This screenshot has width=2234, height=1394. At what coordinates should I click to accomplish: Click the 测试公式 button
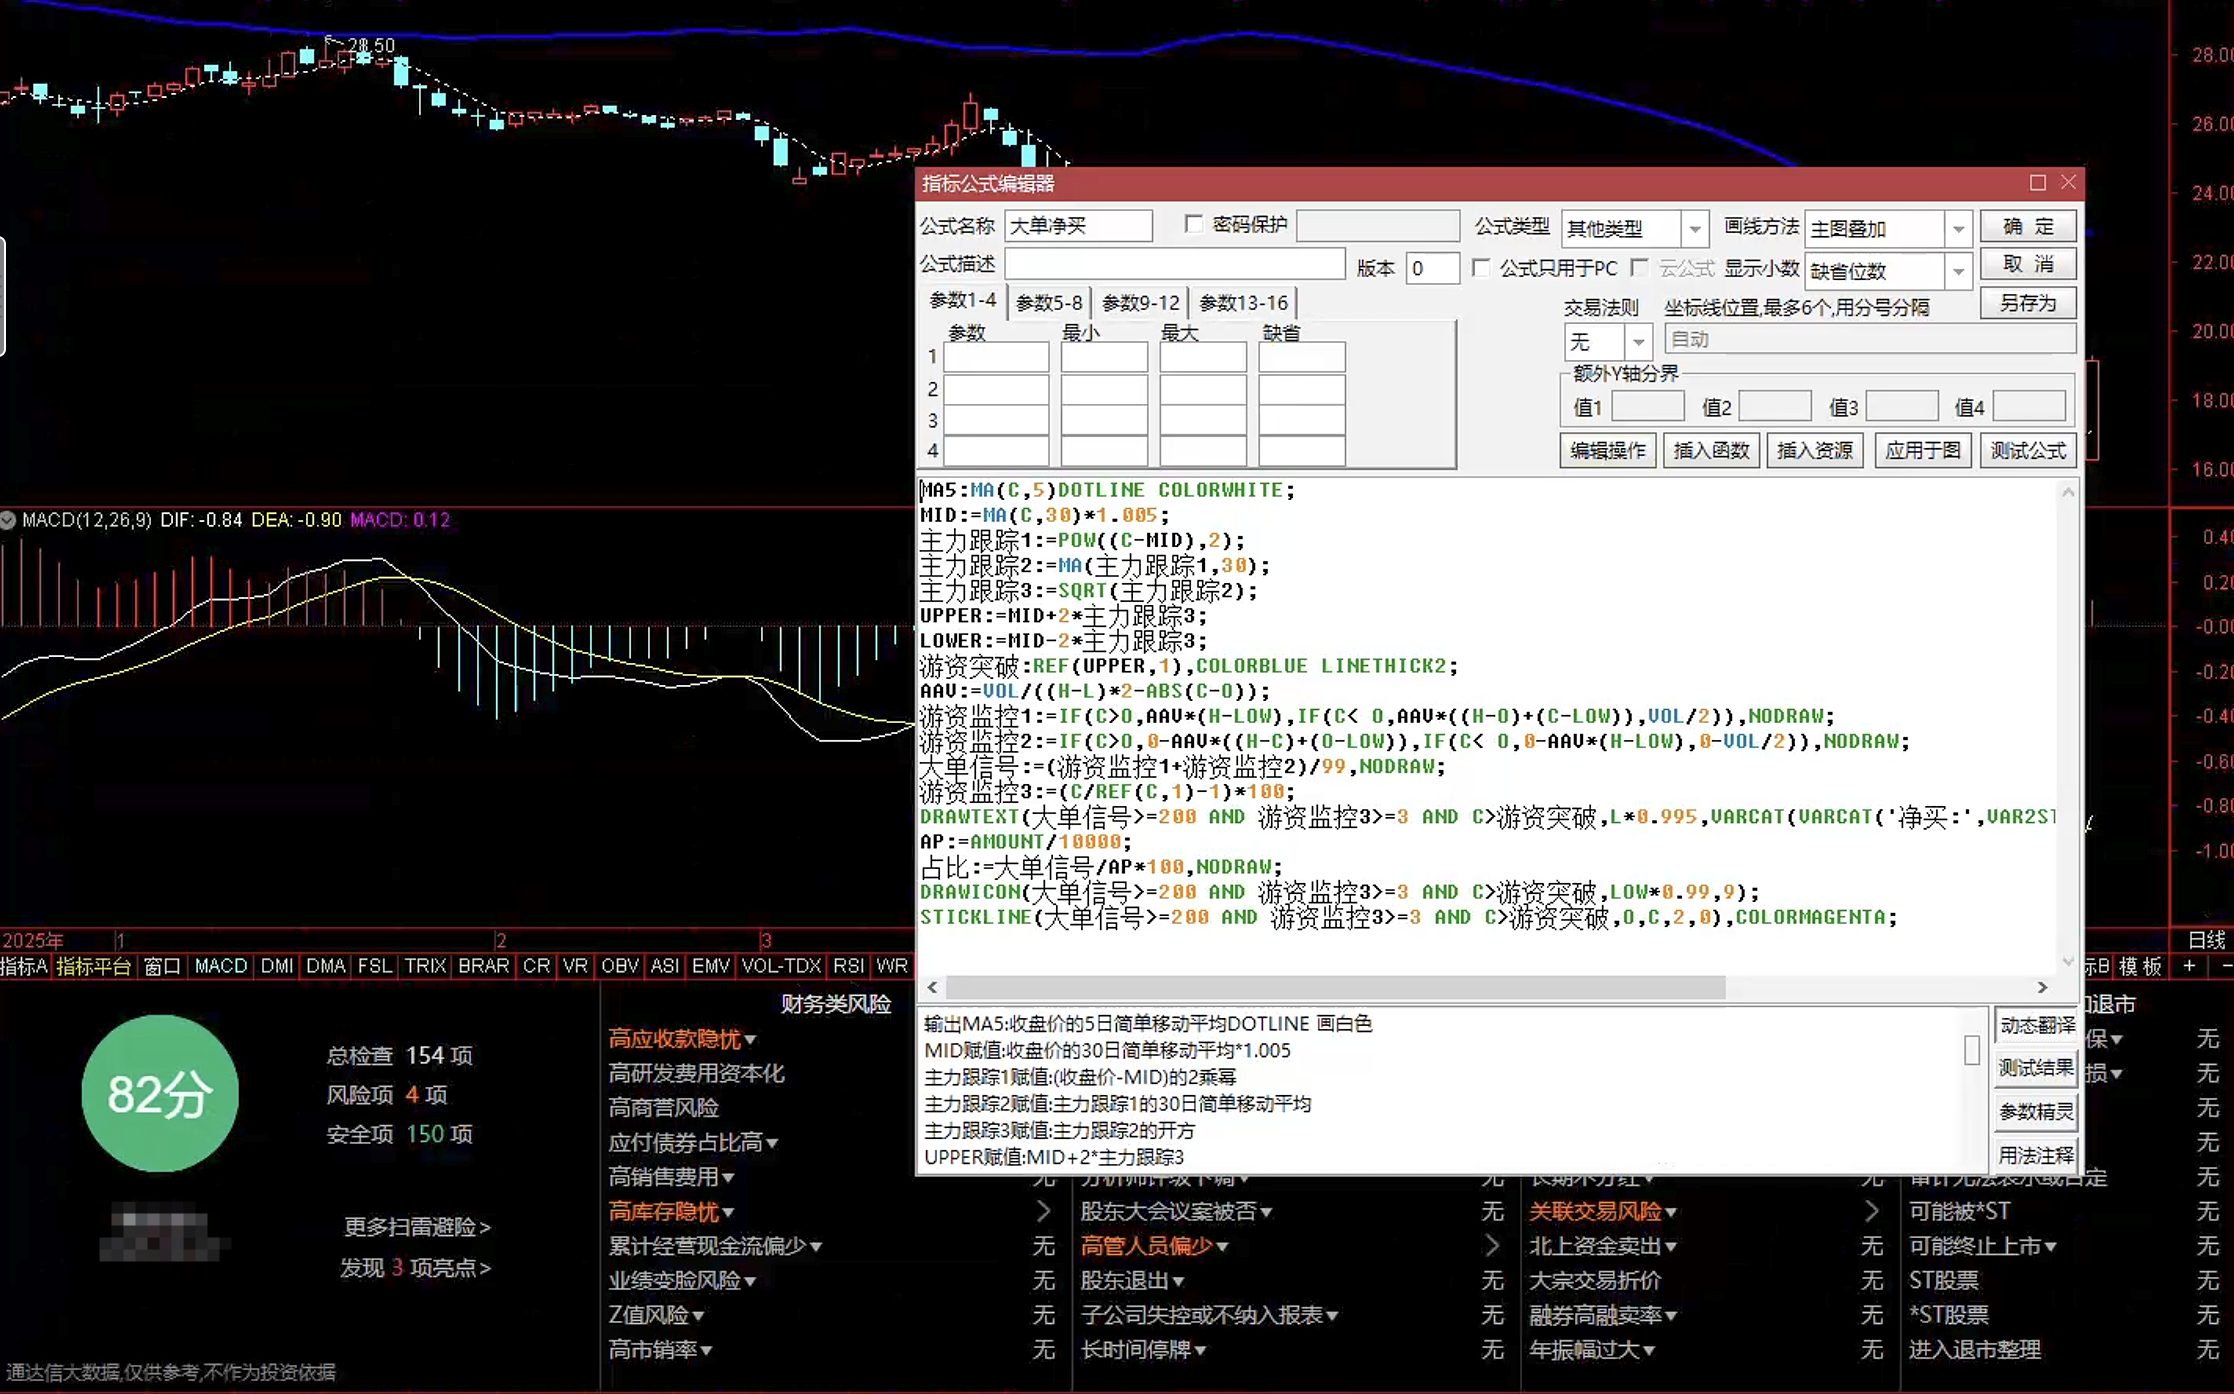(x=2028, y=450)
